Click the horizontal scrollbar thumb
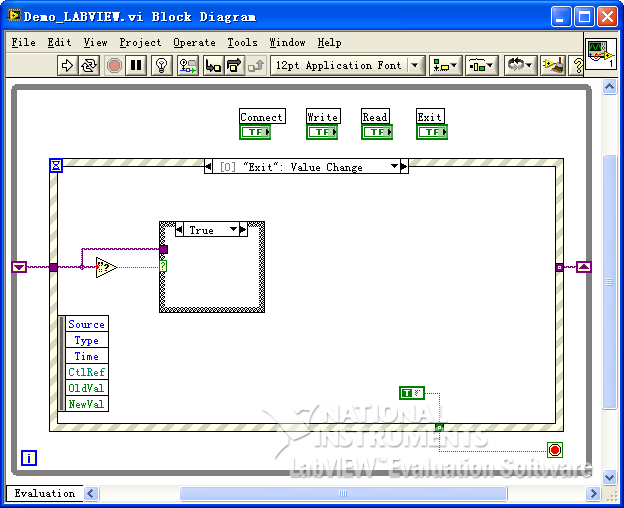Viewport: 624px width, 508px height. (x=343, y=494)
